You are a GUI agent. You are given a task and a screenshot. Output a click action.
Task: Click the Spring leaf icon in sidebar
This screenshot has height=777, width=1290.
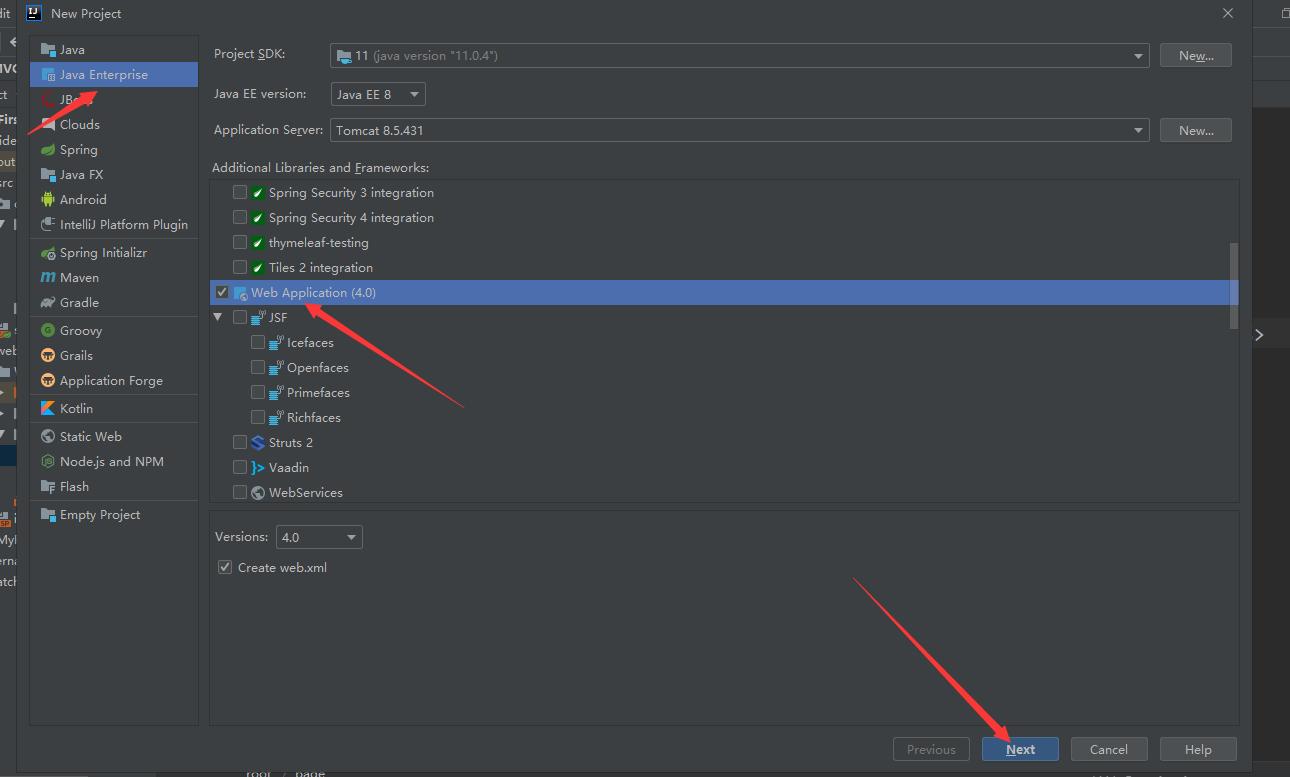(48, 149)
